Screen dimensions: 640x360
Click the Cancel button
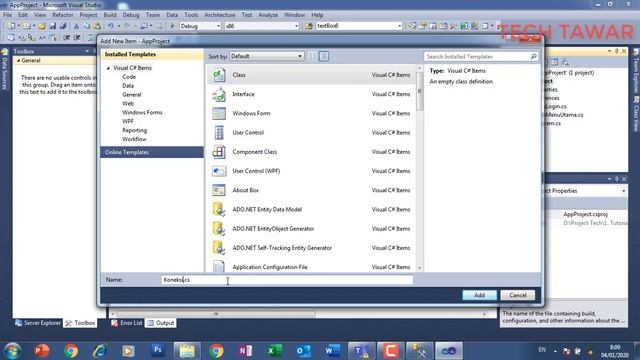(x=518, y=295)
